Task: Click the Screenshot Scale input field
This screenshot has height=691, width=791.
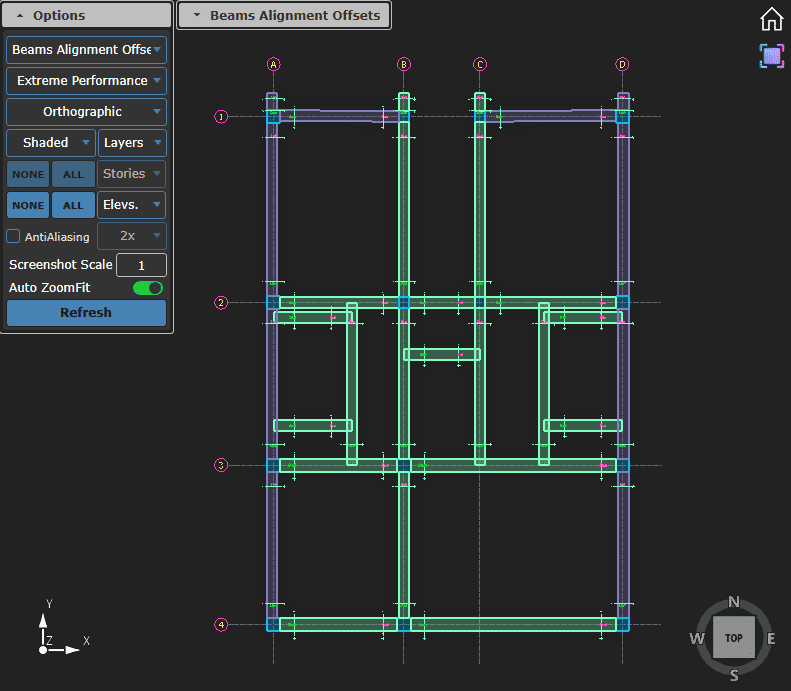Action: [141, 265]
